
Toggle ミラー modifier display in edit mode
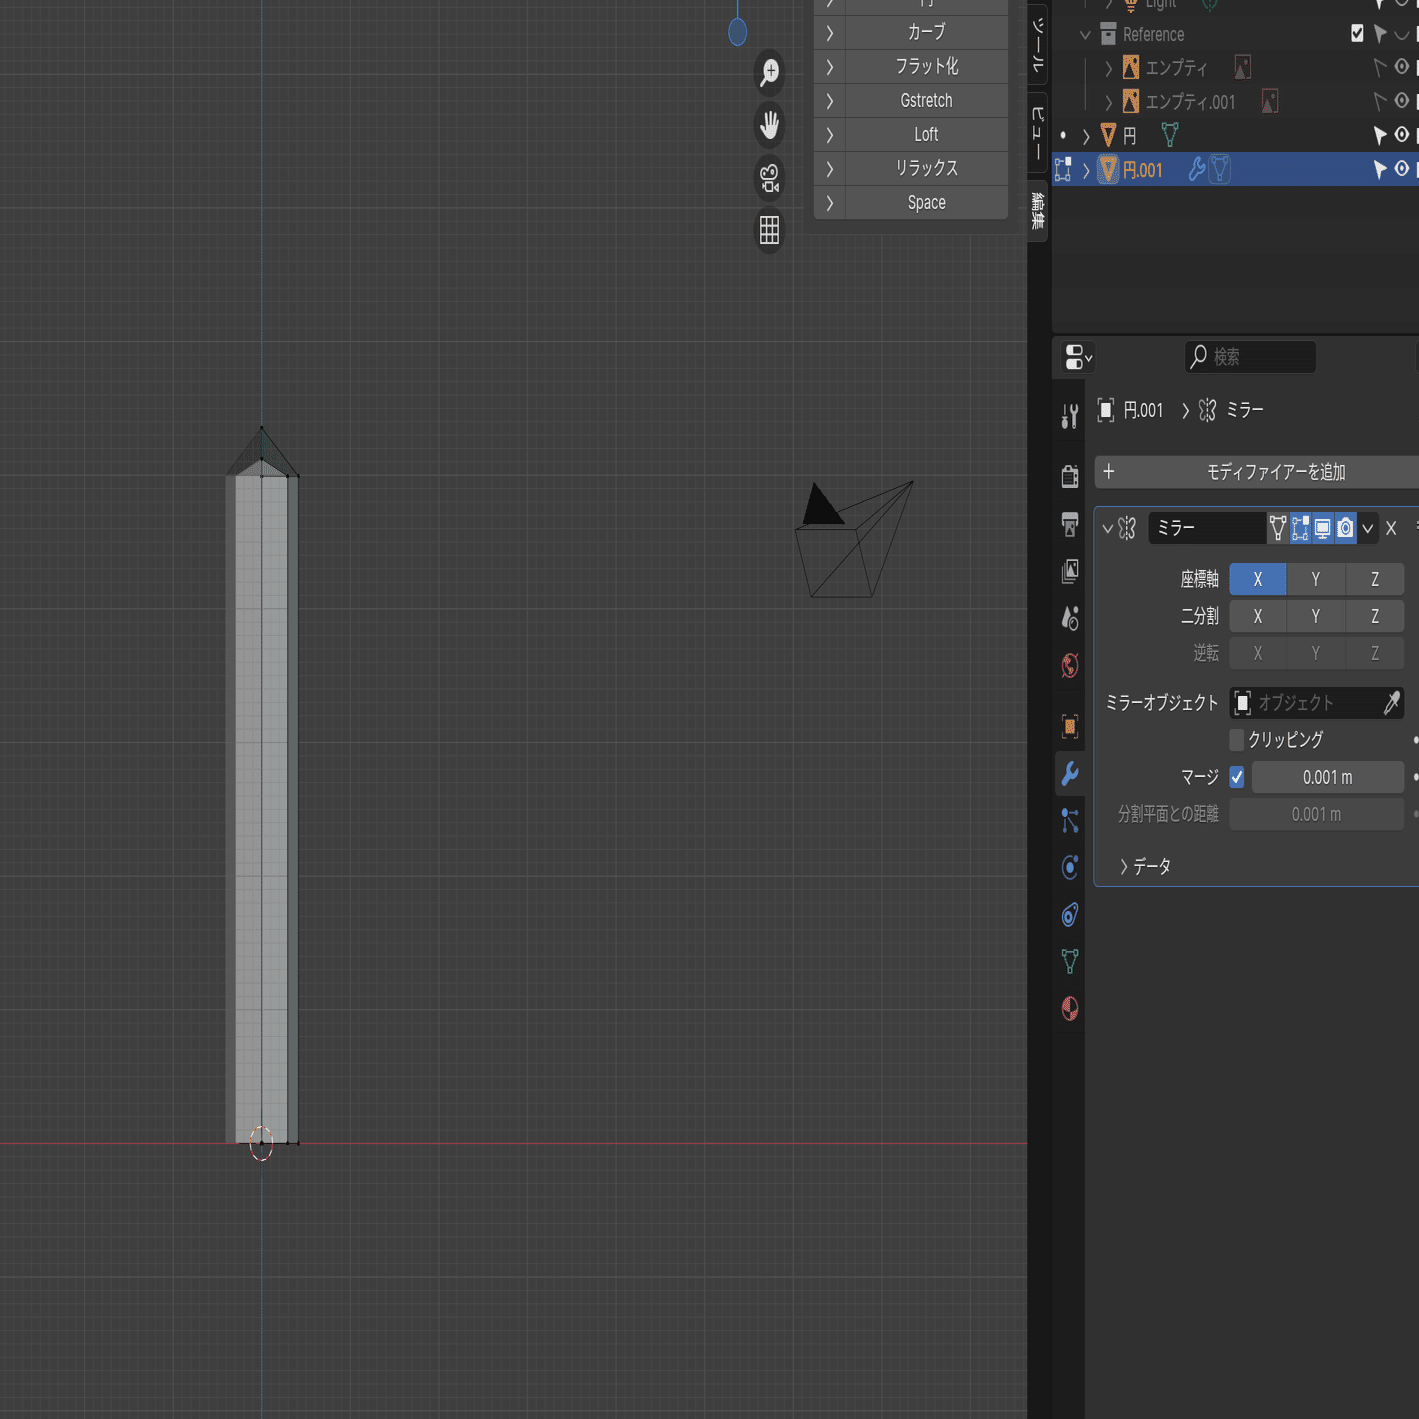(1300, 528)
